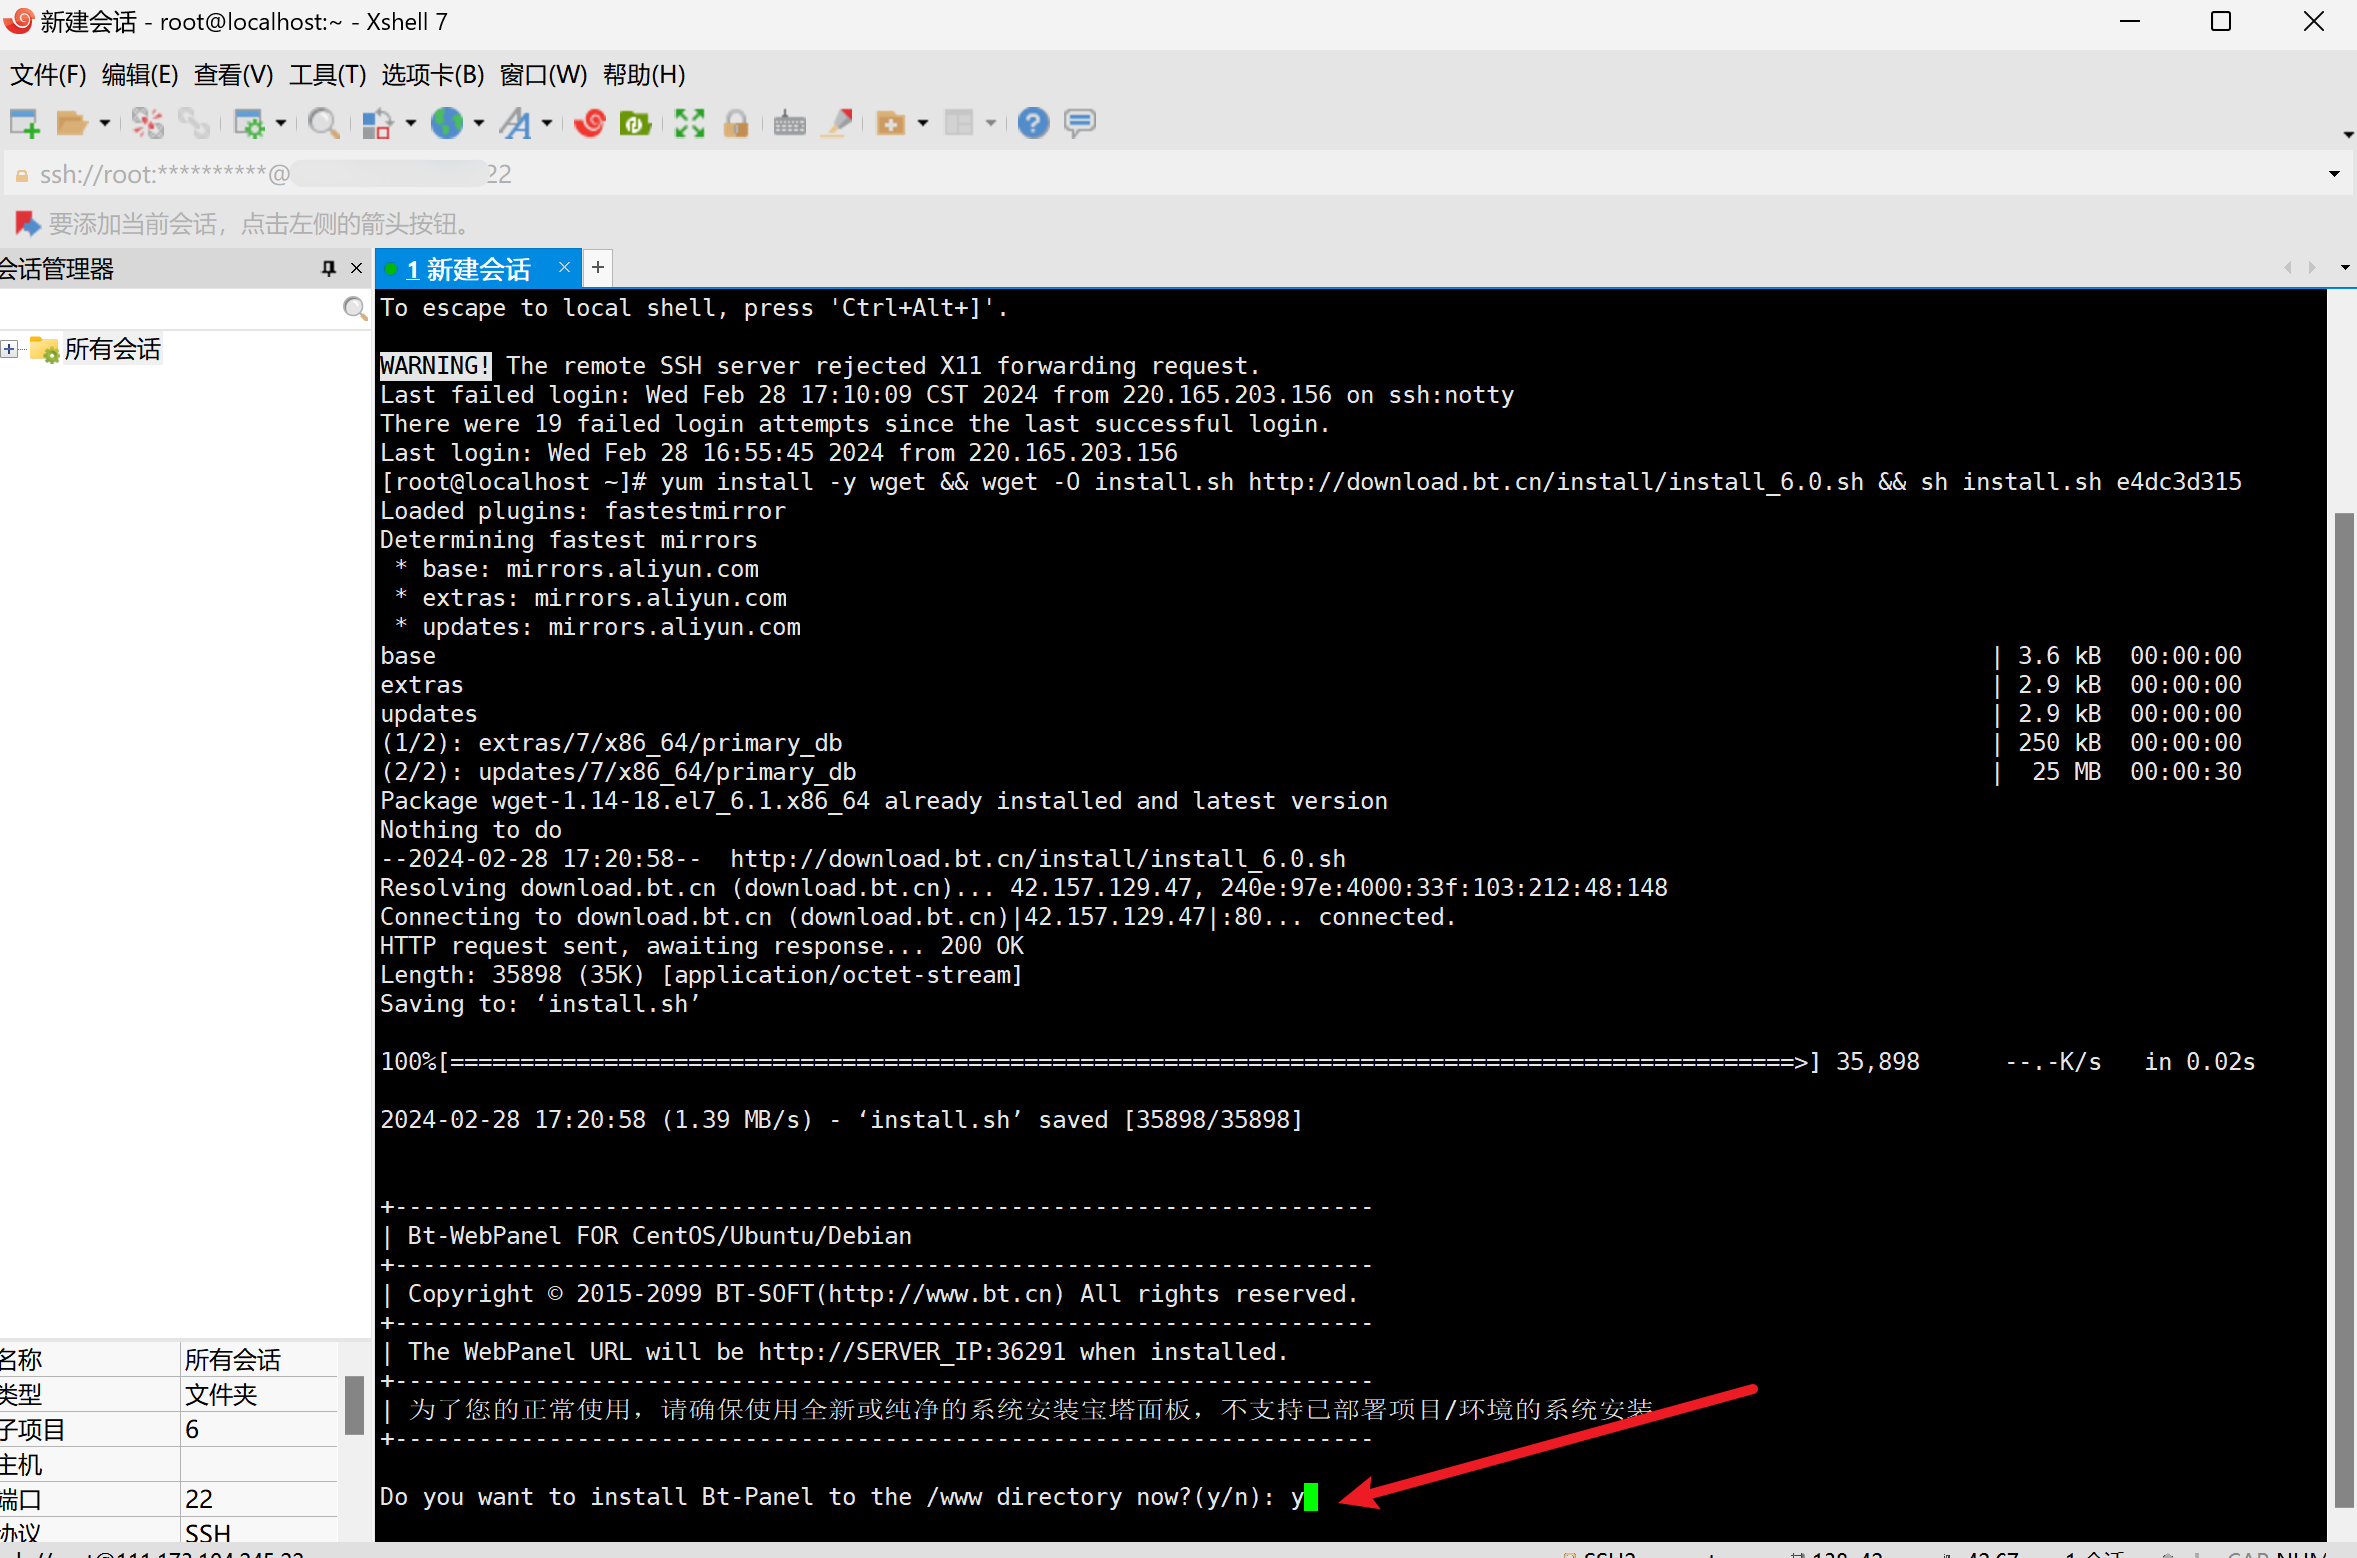Open dropdown arrow beside color scheme icon
2357x1558 pixels.
(x=410, y=123)
